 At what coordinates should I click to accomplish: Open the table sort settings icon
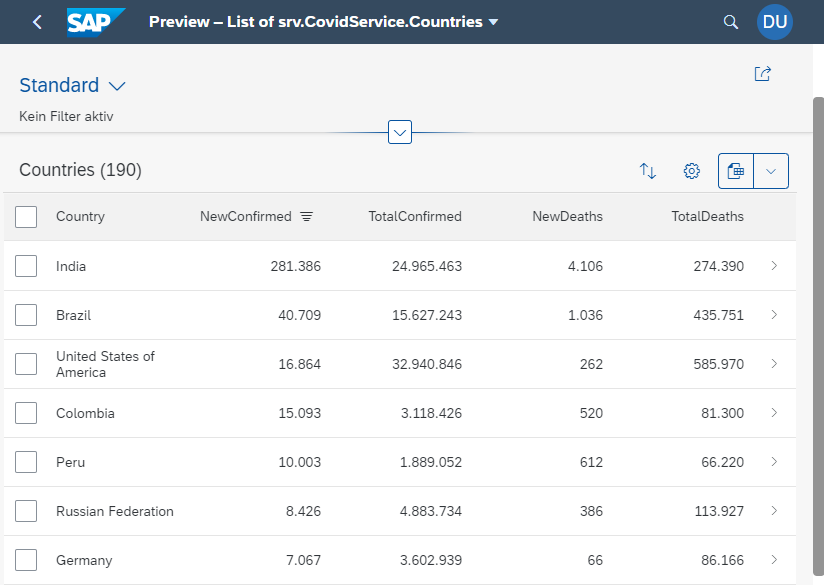pos(648,171)
